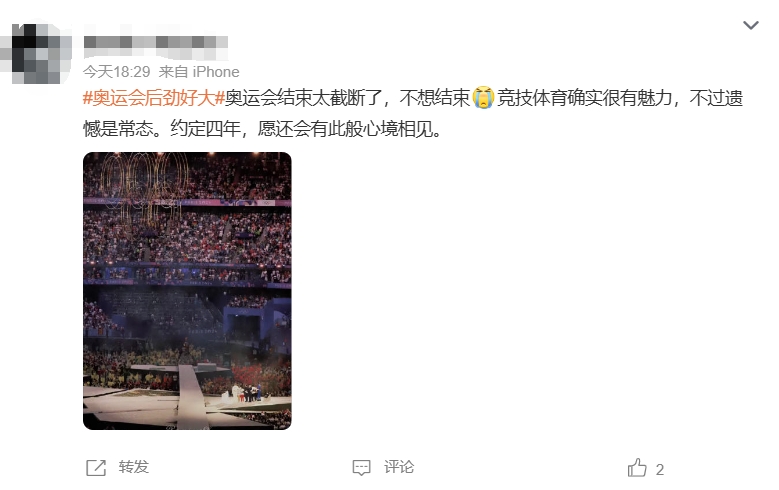This screenshot has width=779, height=490.
Task: Click the repost share arrow icon
Action: [x=96, y=468]
